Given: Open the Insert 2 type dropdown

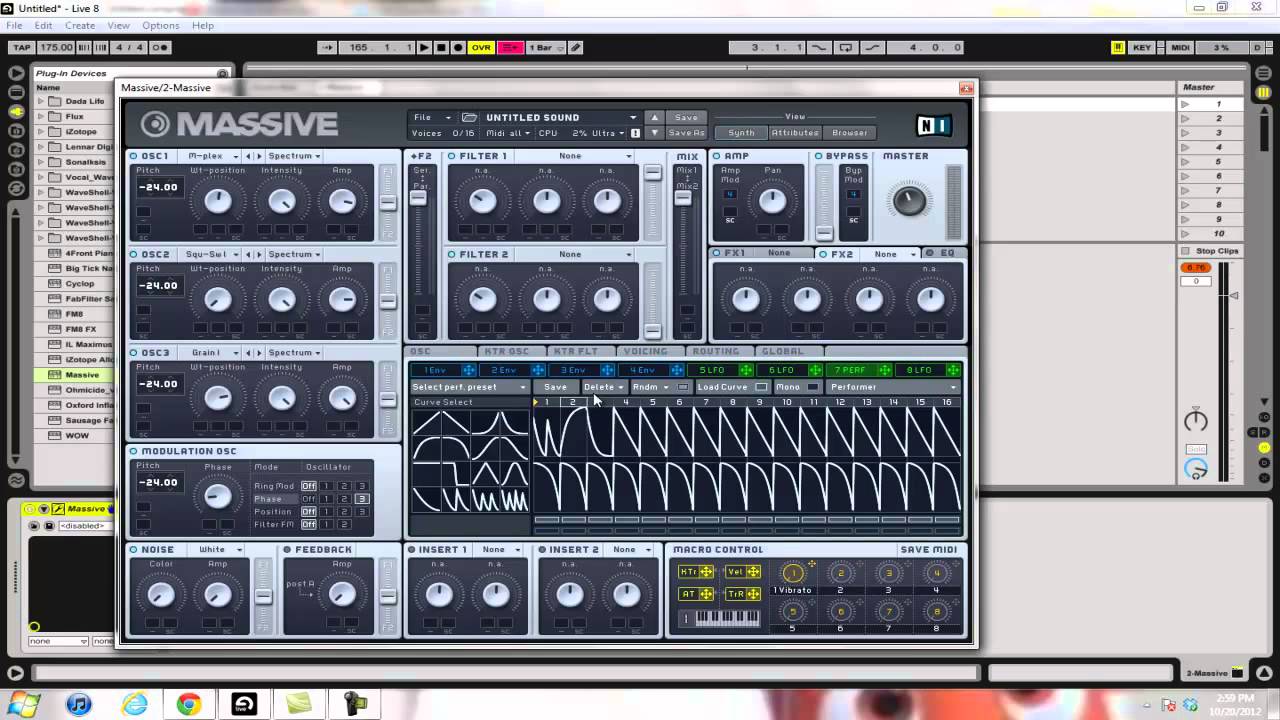Looking at the screenshot, I should [630, 549].
